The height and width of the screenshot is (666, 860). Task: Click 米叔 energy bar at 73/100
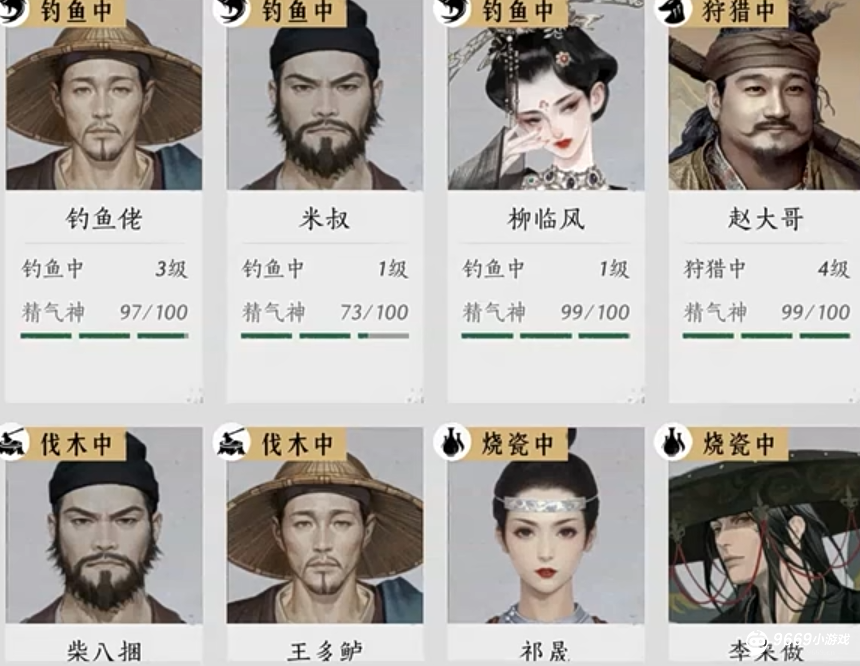click(325, 335)
